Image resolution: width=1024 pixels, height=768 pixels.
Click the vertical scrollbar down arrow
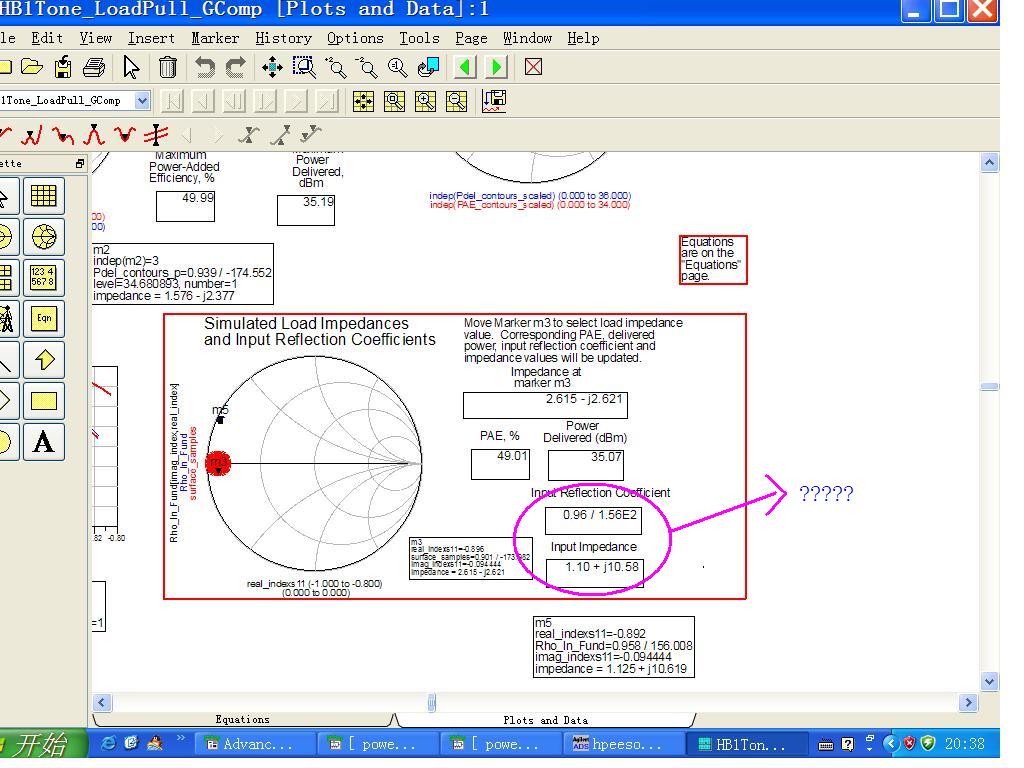990,681
